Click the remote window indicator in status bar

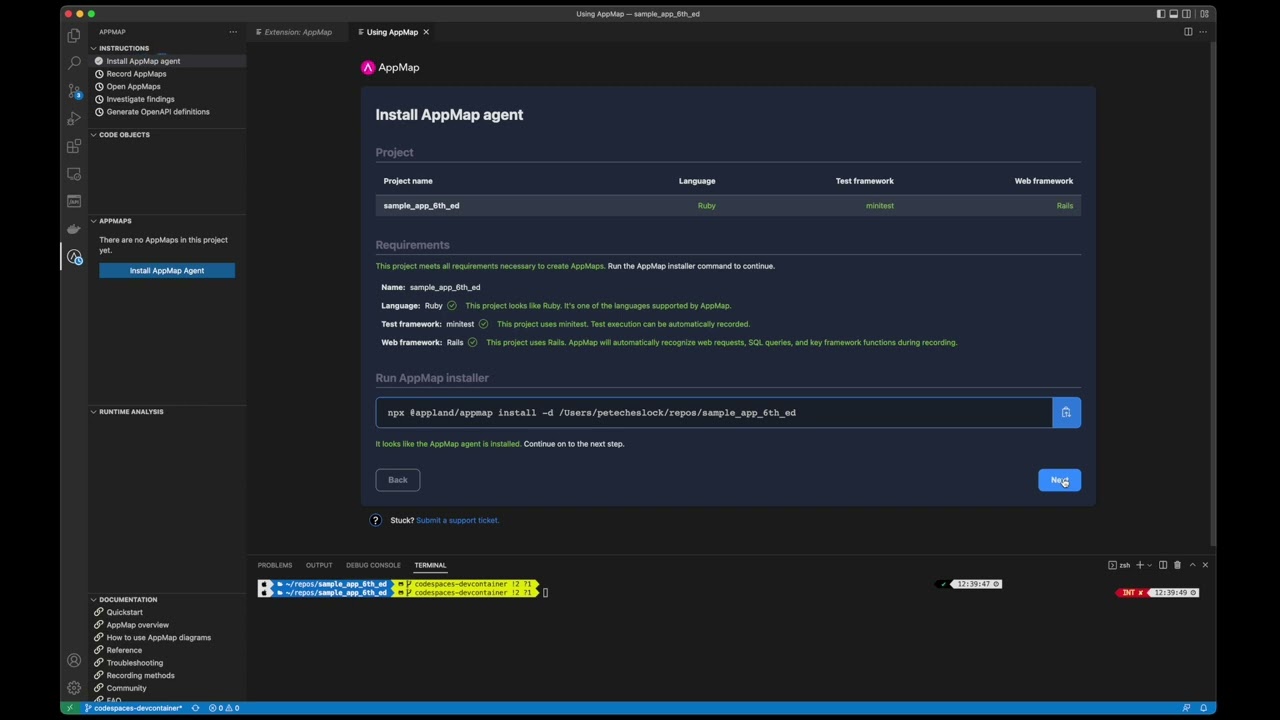click(69, 708)
